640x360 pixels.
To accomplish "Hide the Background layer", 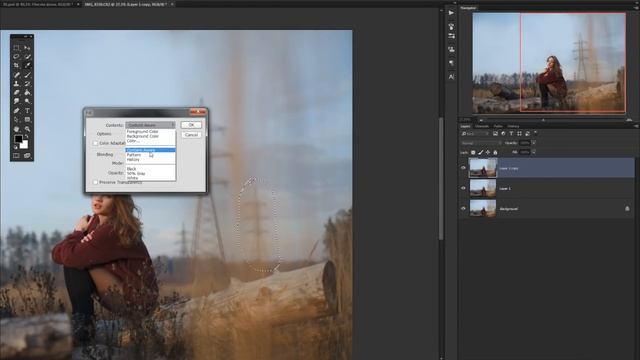I will coord(463,208).
